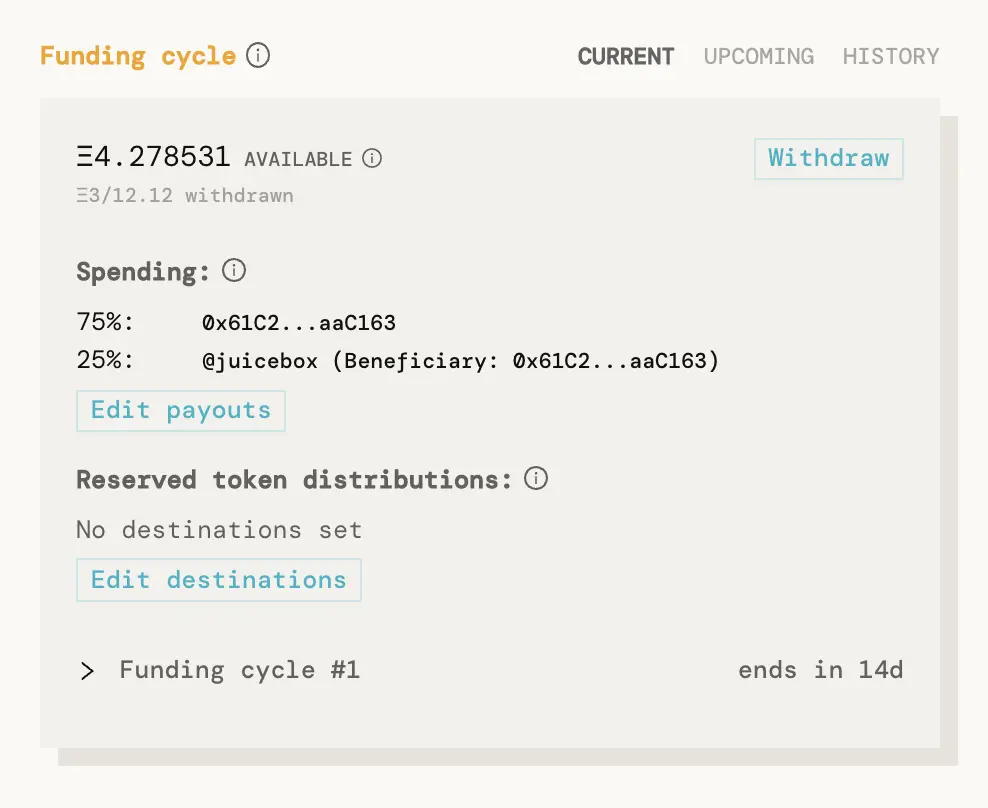Click the 'ends in 14d' text

pos(820,670)
